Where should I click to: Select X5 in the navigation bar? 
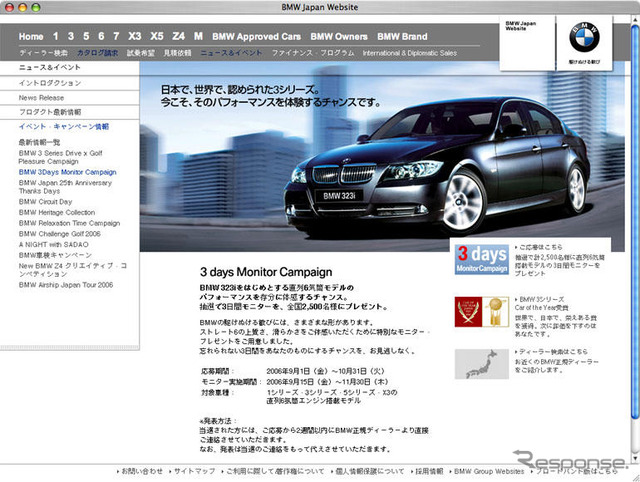[157, 36]
